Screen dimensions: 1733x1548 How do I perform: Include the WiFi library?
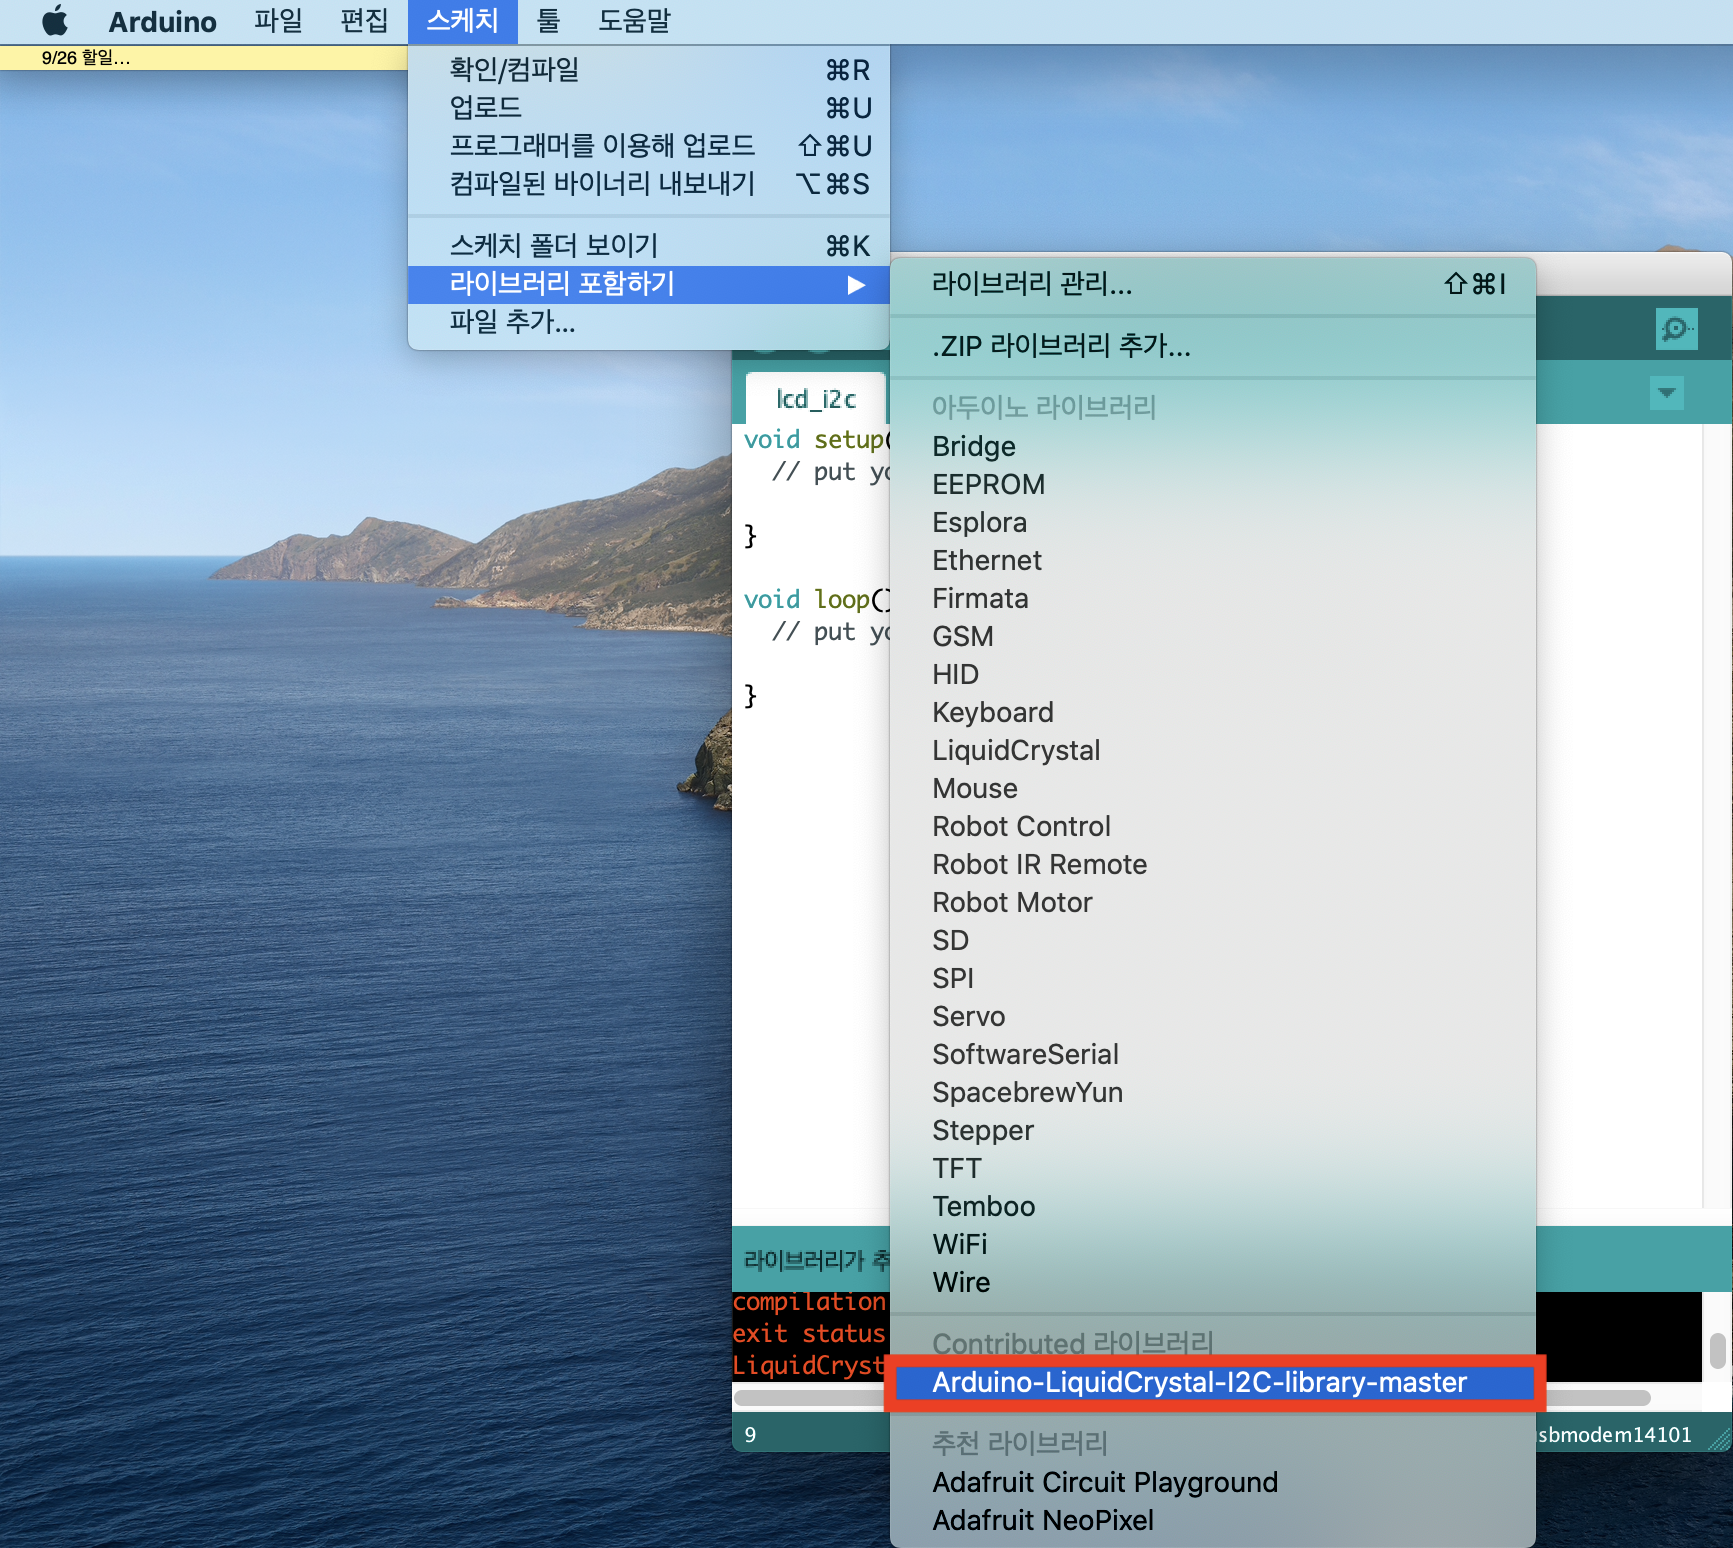[1212, 1244]
